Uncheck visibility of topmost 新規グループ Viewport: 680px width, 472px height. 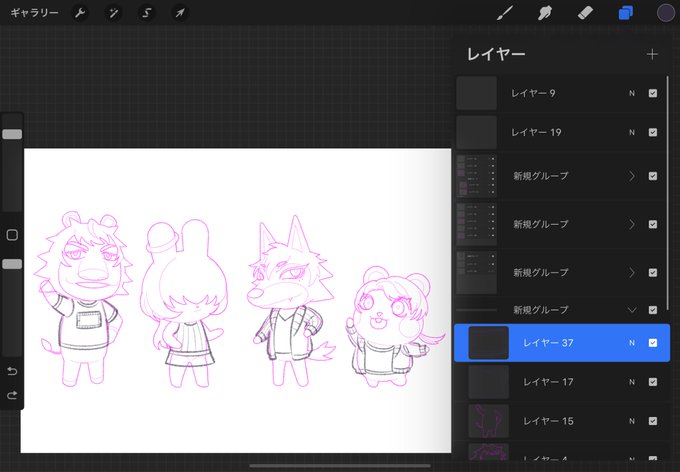pyautogui.click(x=653, y=176)
